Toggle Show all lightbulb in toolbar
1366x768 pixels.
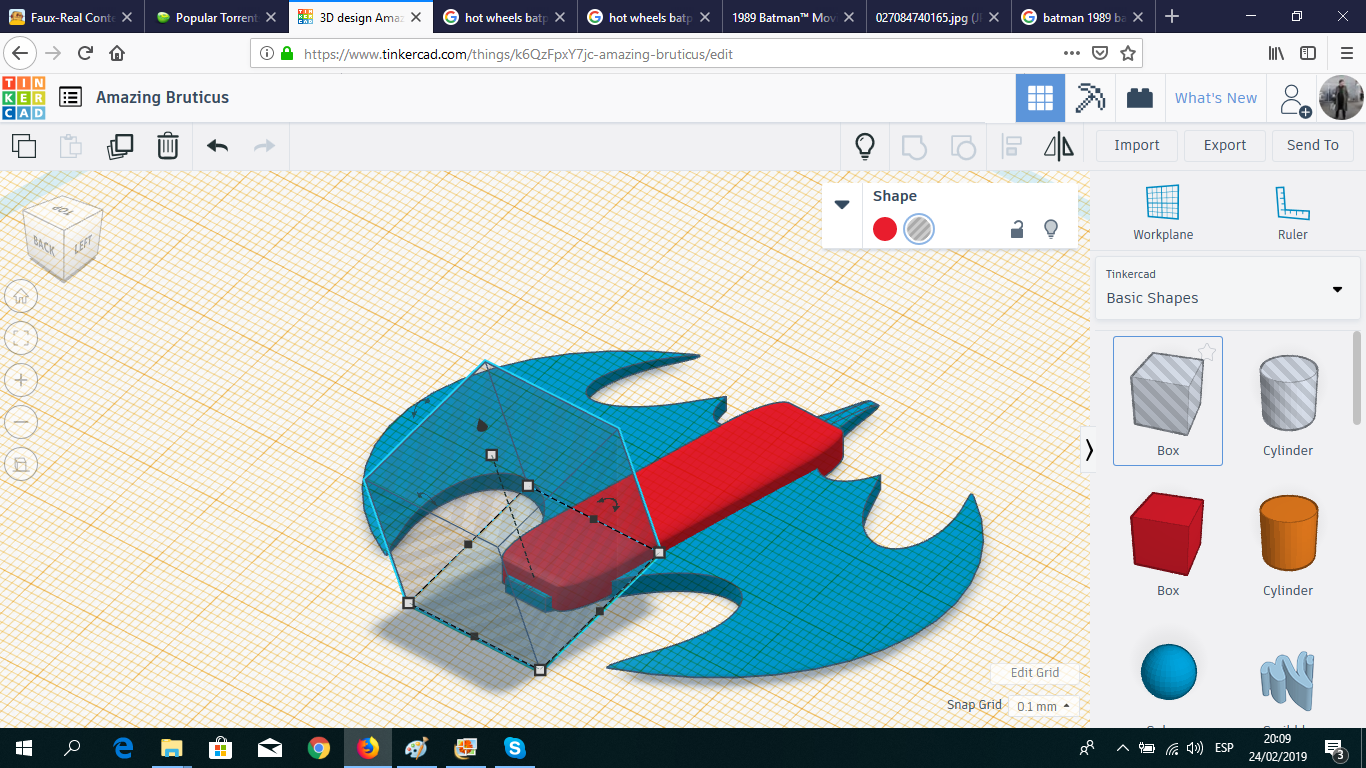tap(865, 146)
